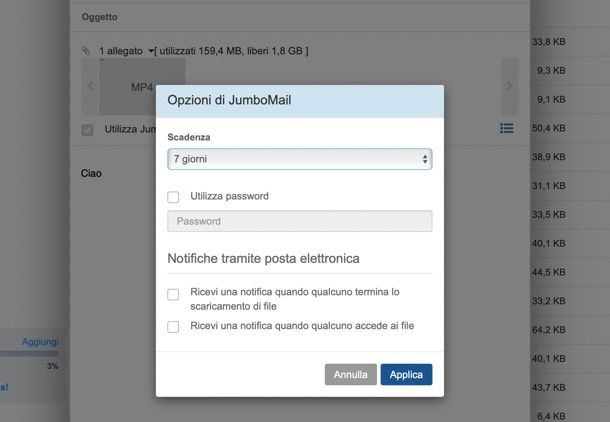Select the 43,7 KB message size entry

(x=549, y=387)
